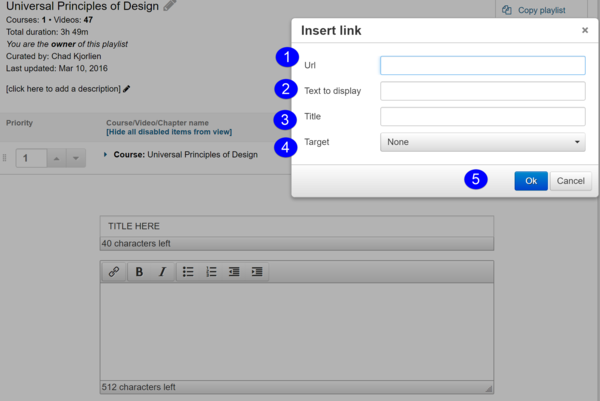Decrease indent in the editor
The width and height of the screenshot is (600, 401).
tap(234, 272)
